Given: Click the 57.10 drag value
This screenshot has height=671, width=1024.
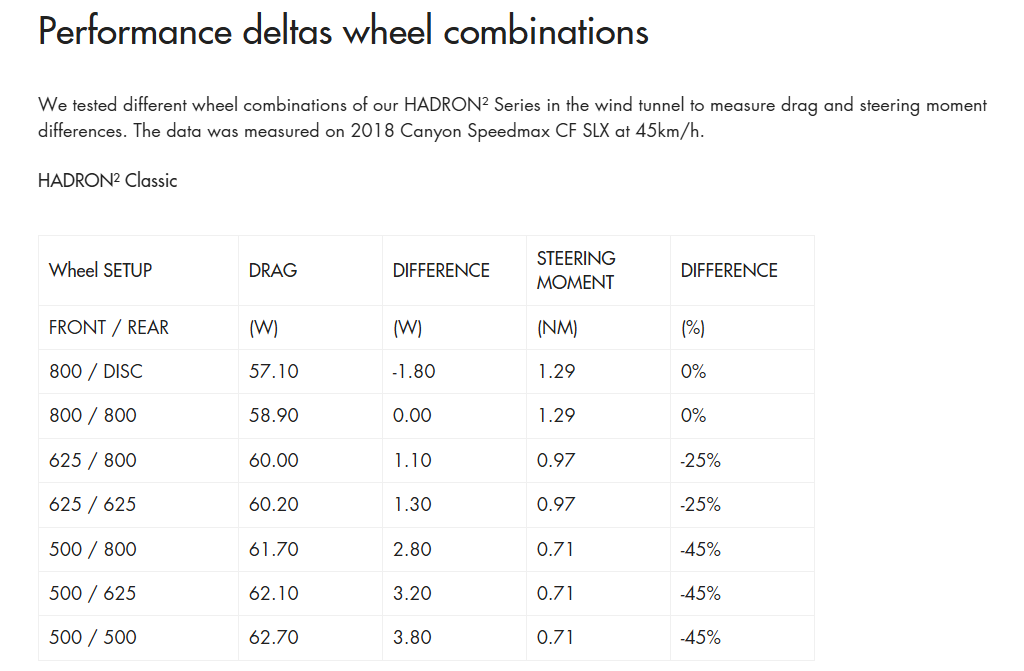Looking at the screenshot, I should click(273, 371).
